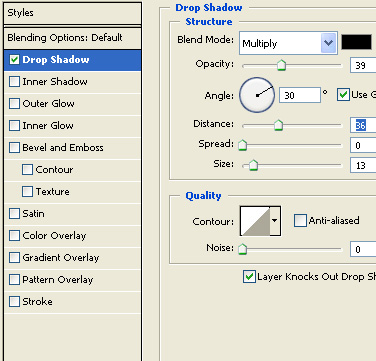This screenshot has height=361, width=376.
Task: Click the Noise slider handle
Action: click(243, 249)
